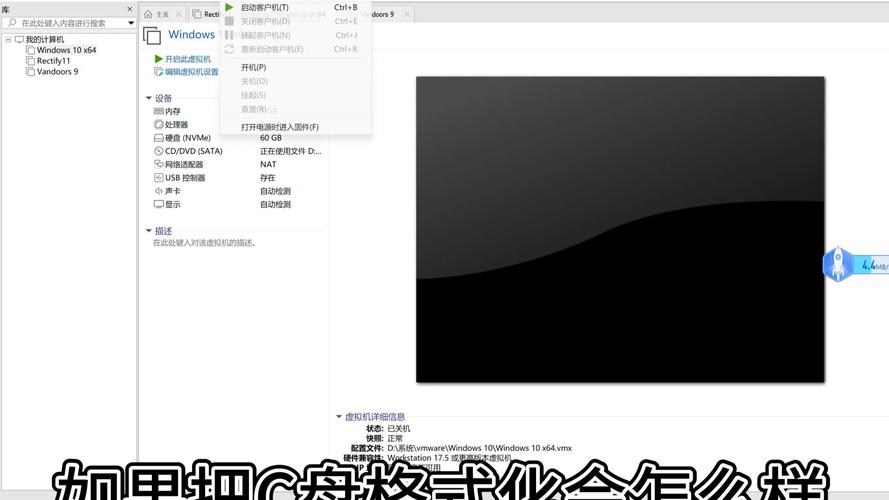Open 编辑虚拟机设置 link
The width and height of the screenshot is (889, 500).
[191, 72]
